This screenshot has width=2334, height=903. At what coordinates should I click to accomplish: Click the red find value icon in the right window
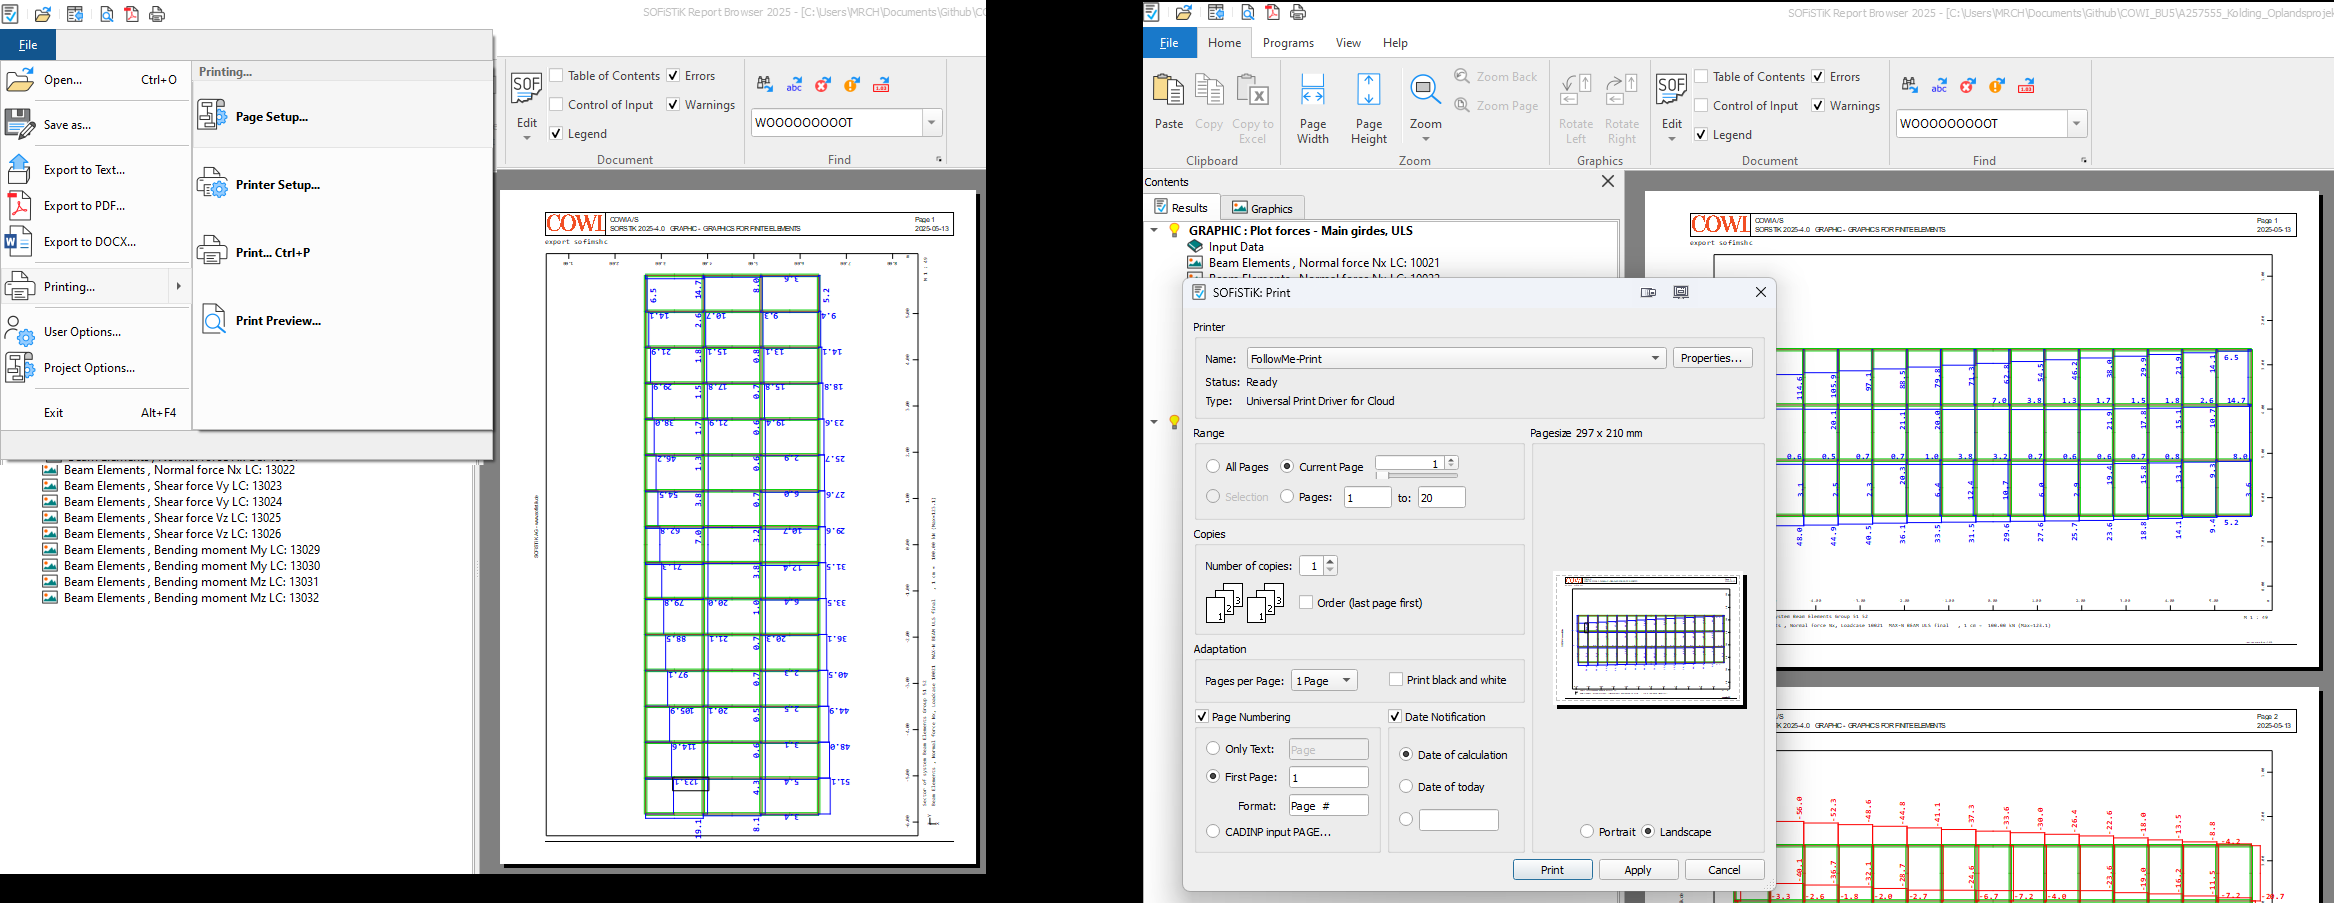2026,86
